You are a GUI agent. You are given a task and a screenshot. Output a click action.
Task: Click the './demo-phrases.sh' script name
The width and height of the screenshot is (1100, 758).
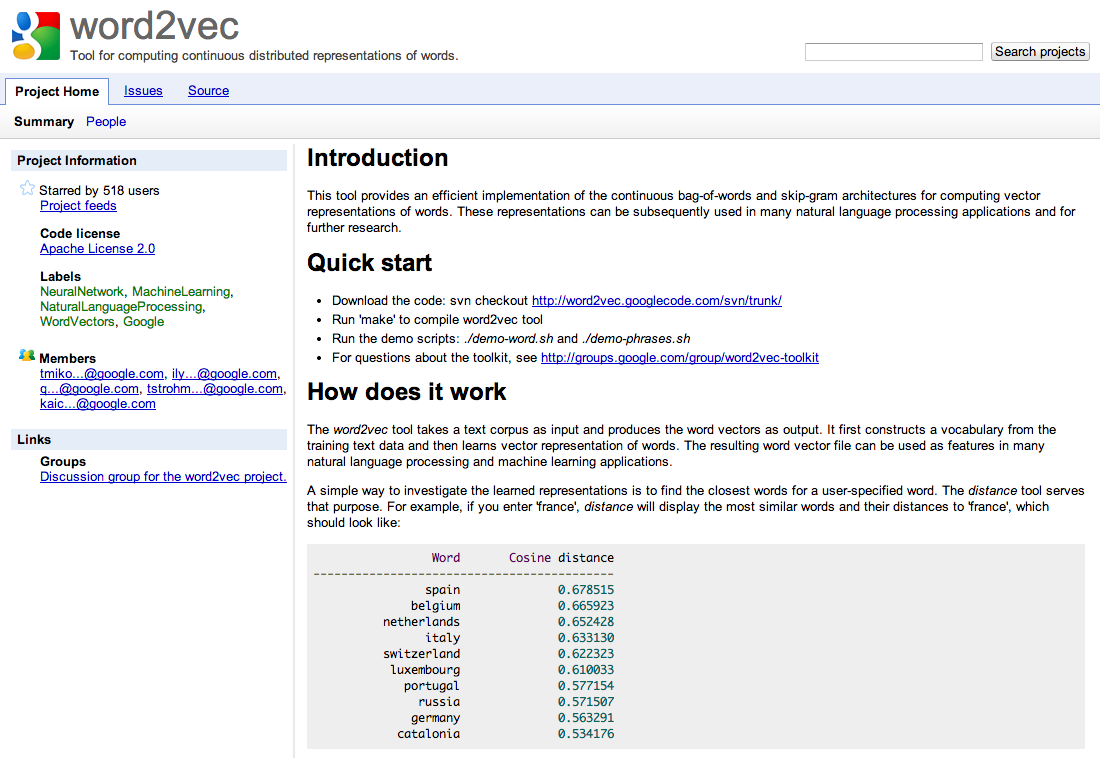[636, 338]
